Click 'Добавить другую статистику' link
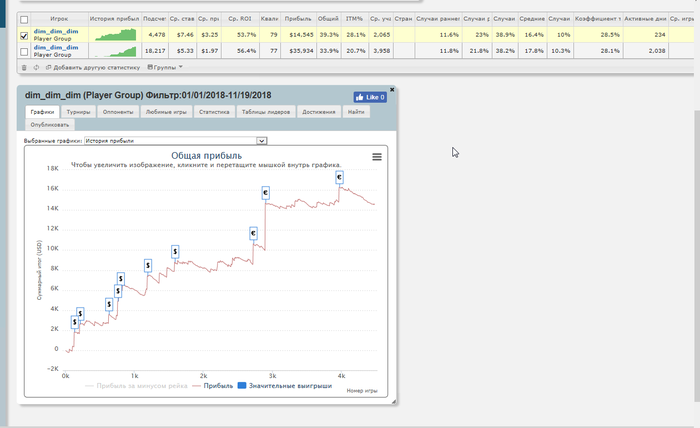 click(93, 67)
